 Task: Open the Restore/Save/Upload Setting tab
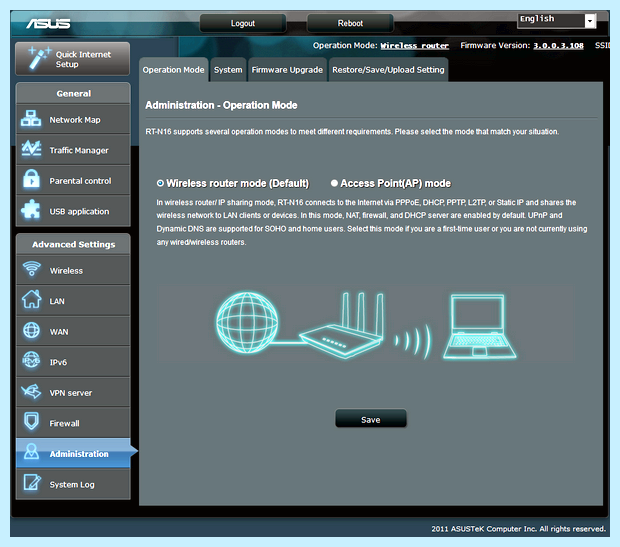[x=388, y=70]
